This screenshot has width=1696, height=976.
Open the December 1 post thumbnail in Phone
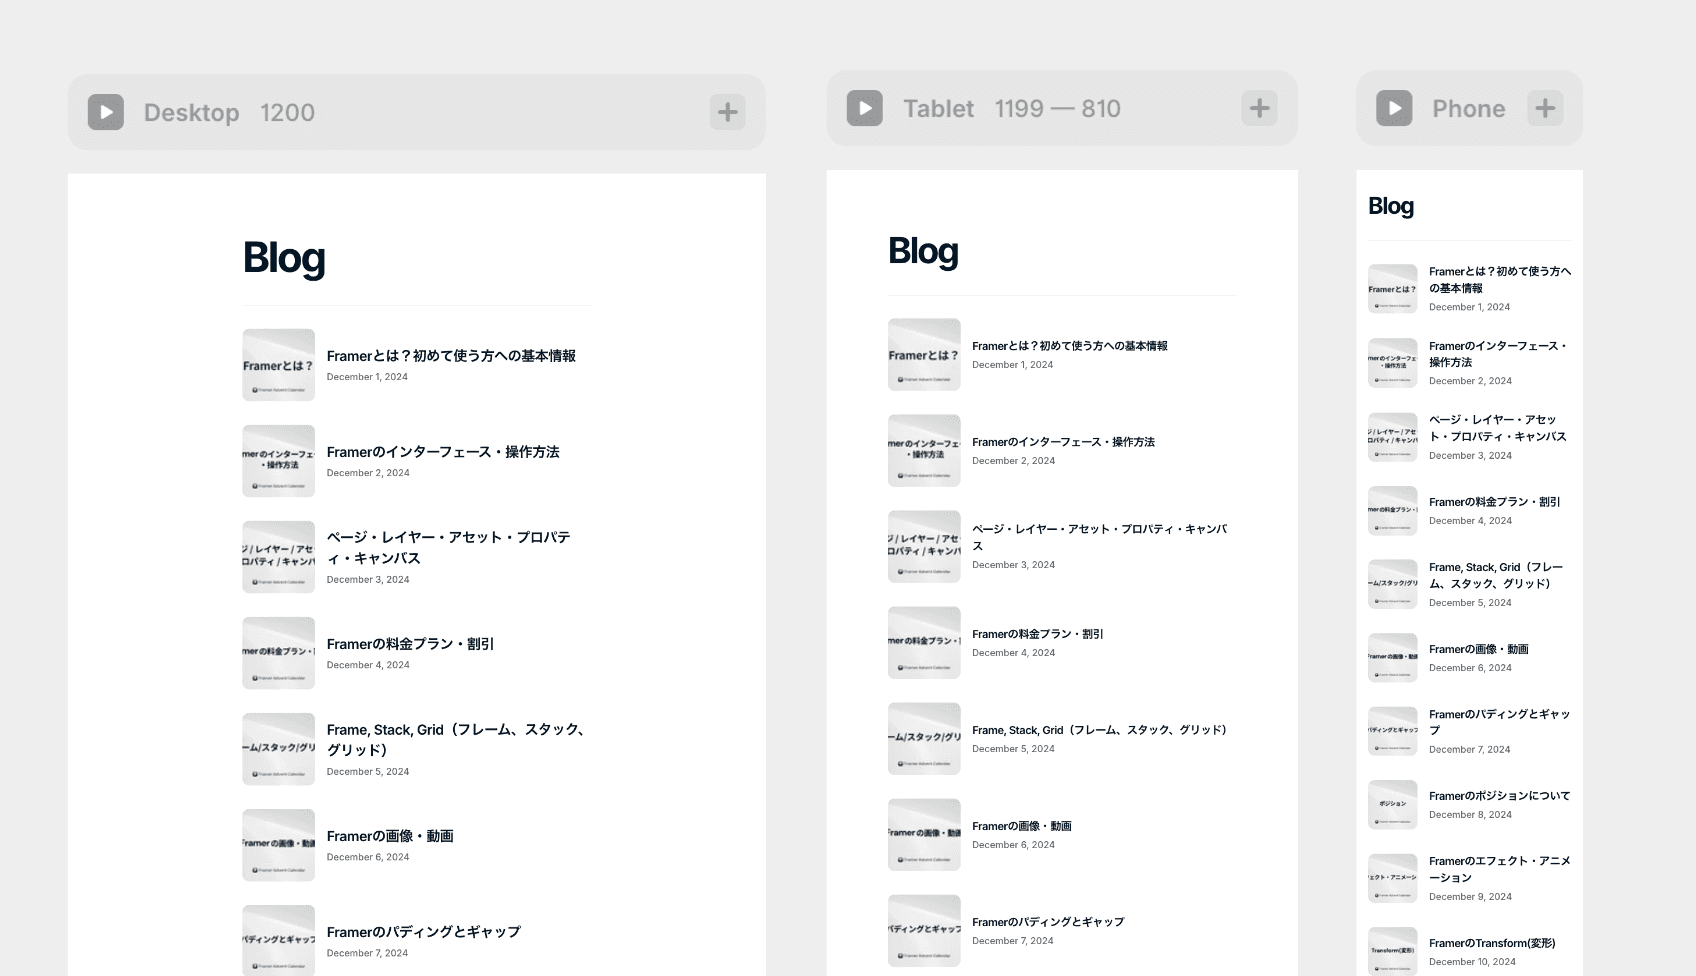coord(1393,289)
